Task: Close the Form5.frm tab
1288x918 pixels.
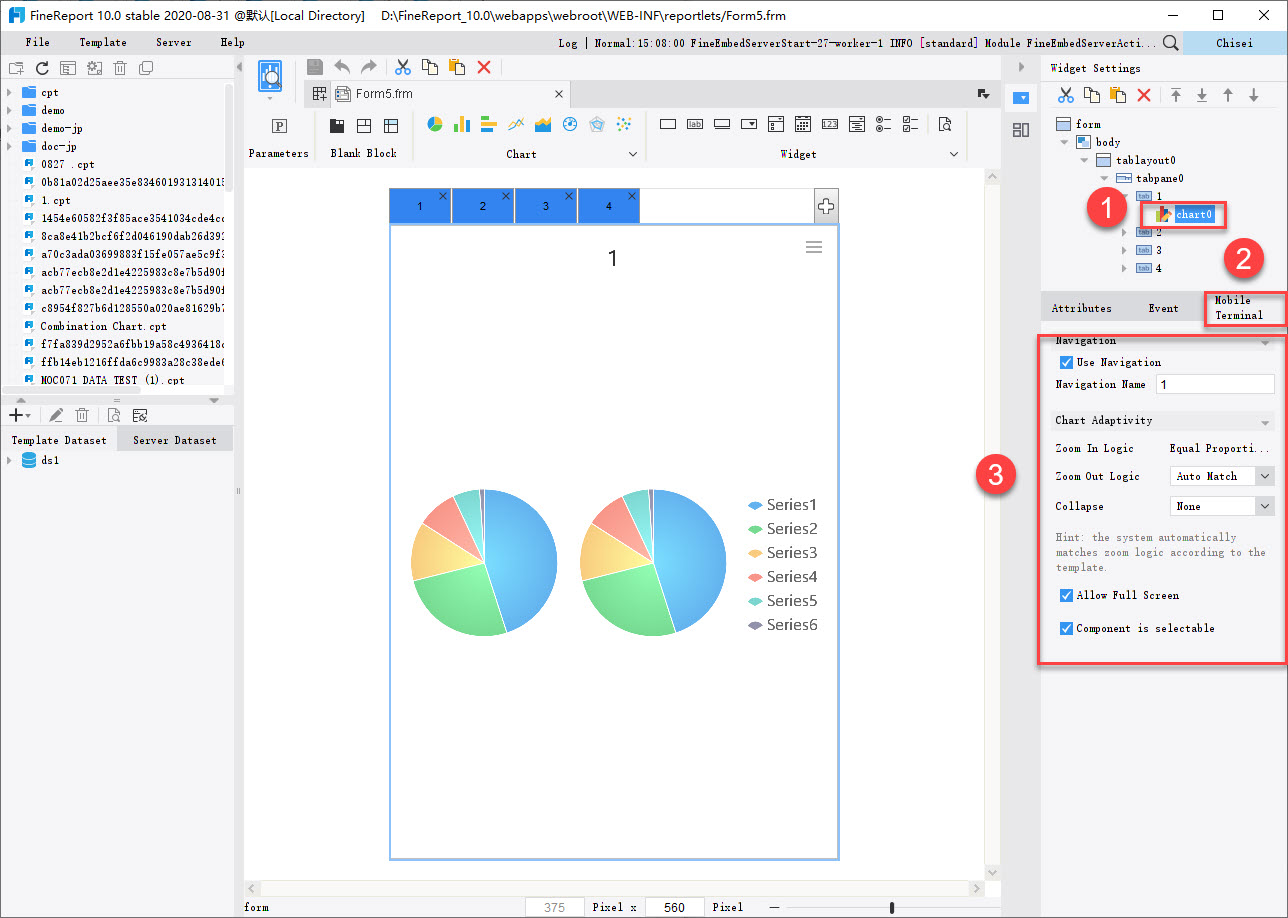Action: pos(559,94)
